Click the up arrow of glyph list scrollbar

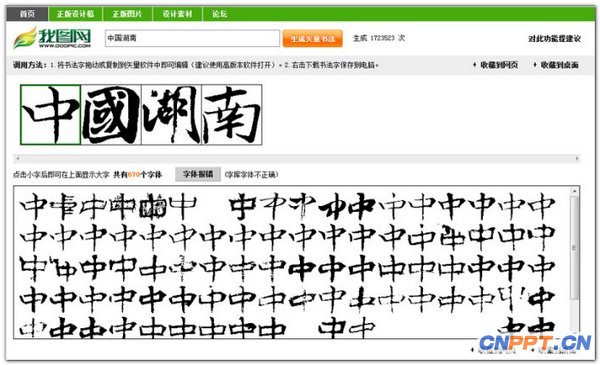click(574, 191)
